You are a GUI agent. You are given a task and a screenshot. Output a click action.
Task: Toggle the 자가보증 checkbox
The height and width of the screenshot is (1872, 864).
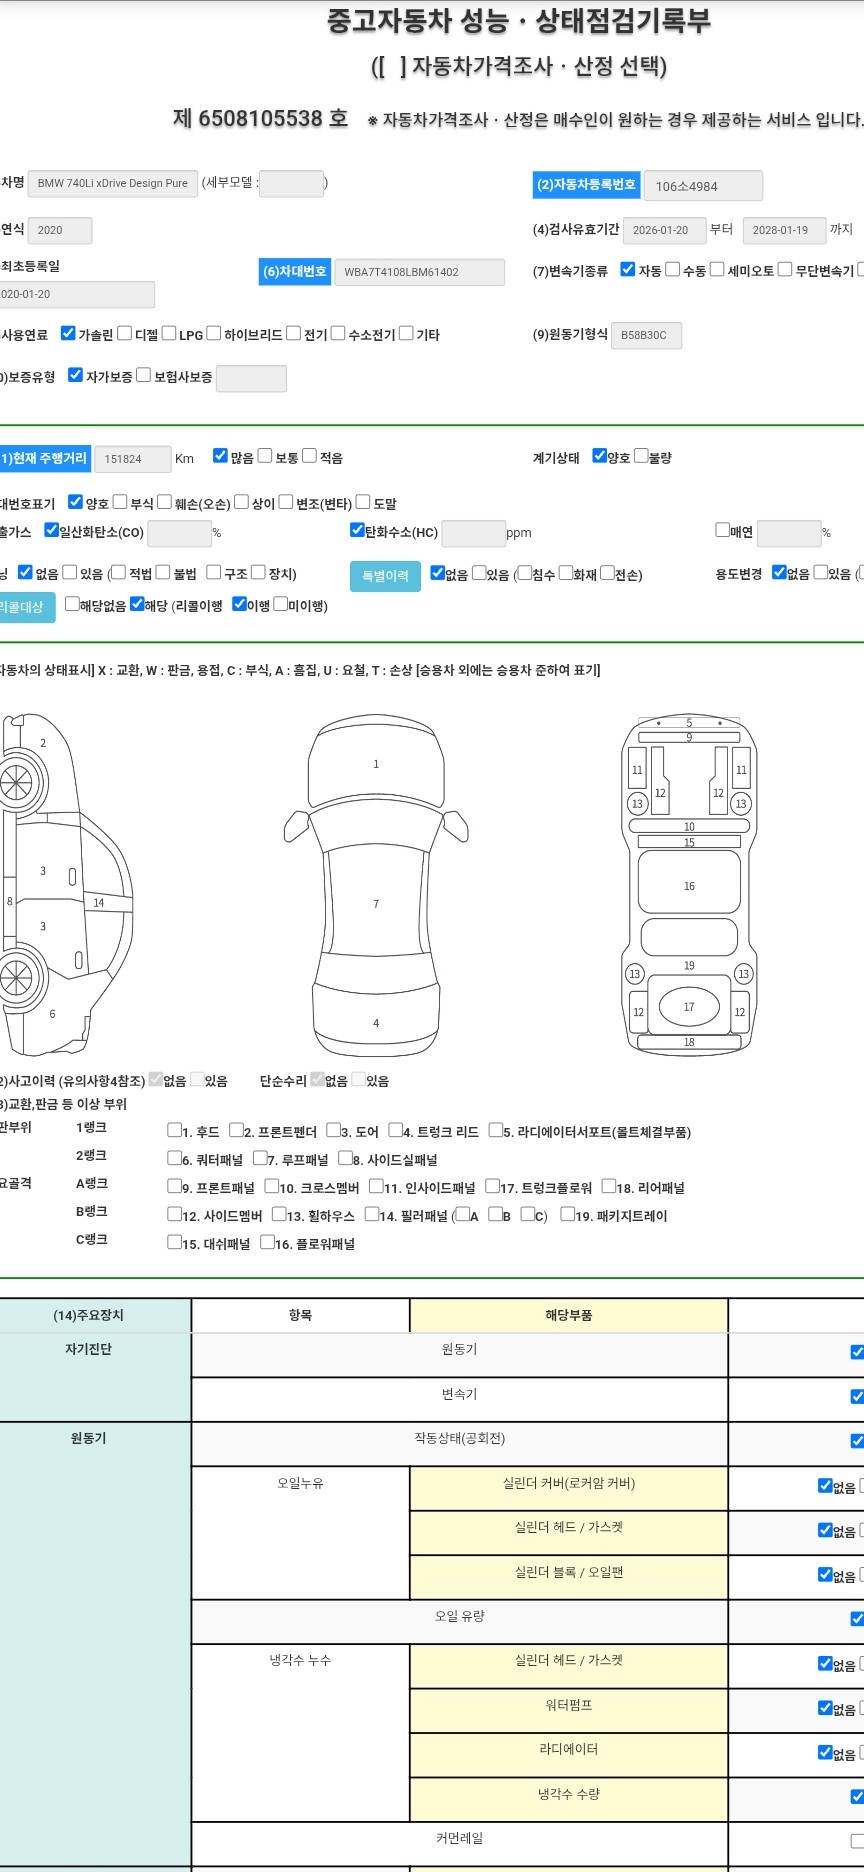[75, 375]
